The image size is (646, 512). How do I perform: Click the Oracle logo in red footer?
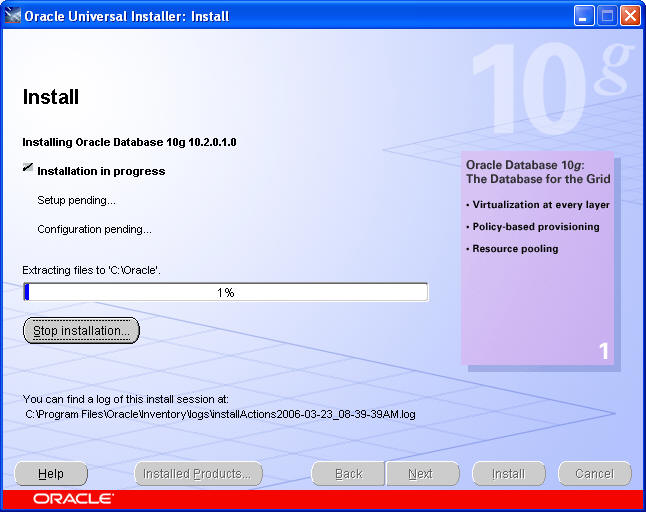[72, 498]
